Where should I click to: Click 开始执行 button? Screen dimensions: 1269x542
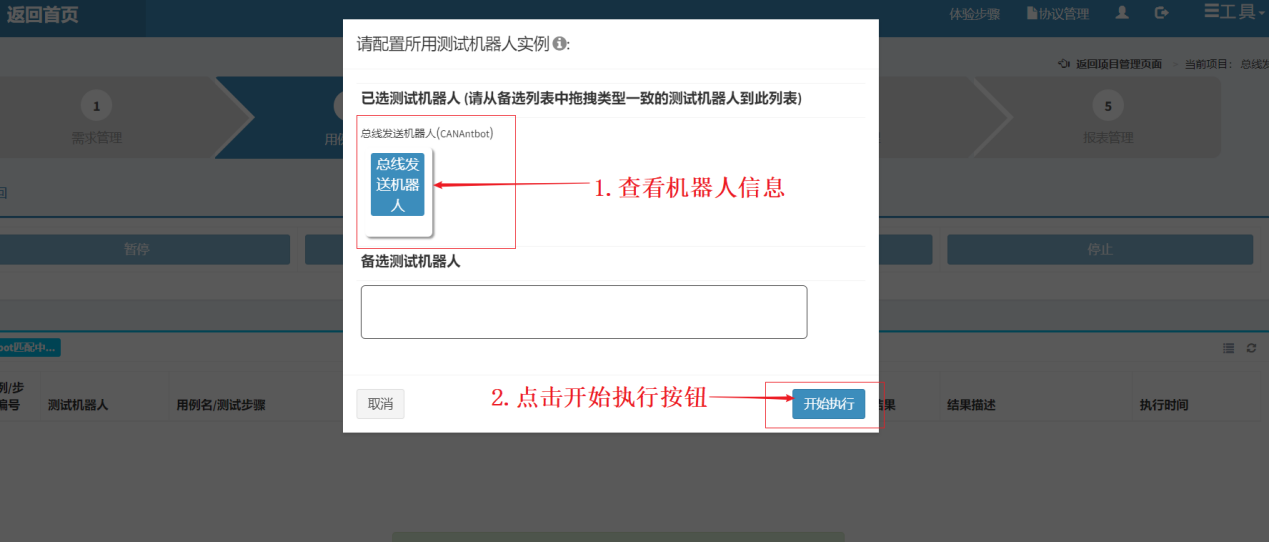pyautogui.click(x=829, y=404)
